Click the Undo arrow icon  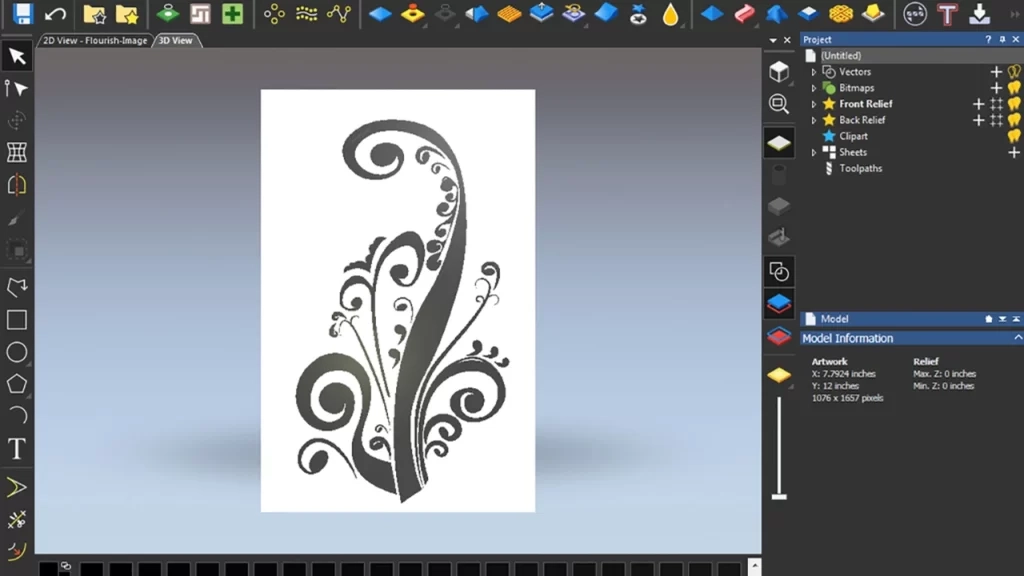point(56,14)
